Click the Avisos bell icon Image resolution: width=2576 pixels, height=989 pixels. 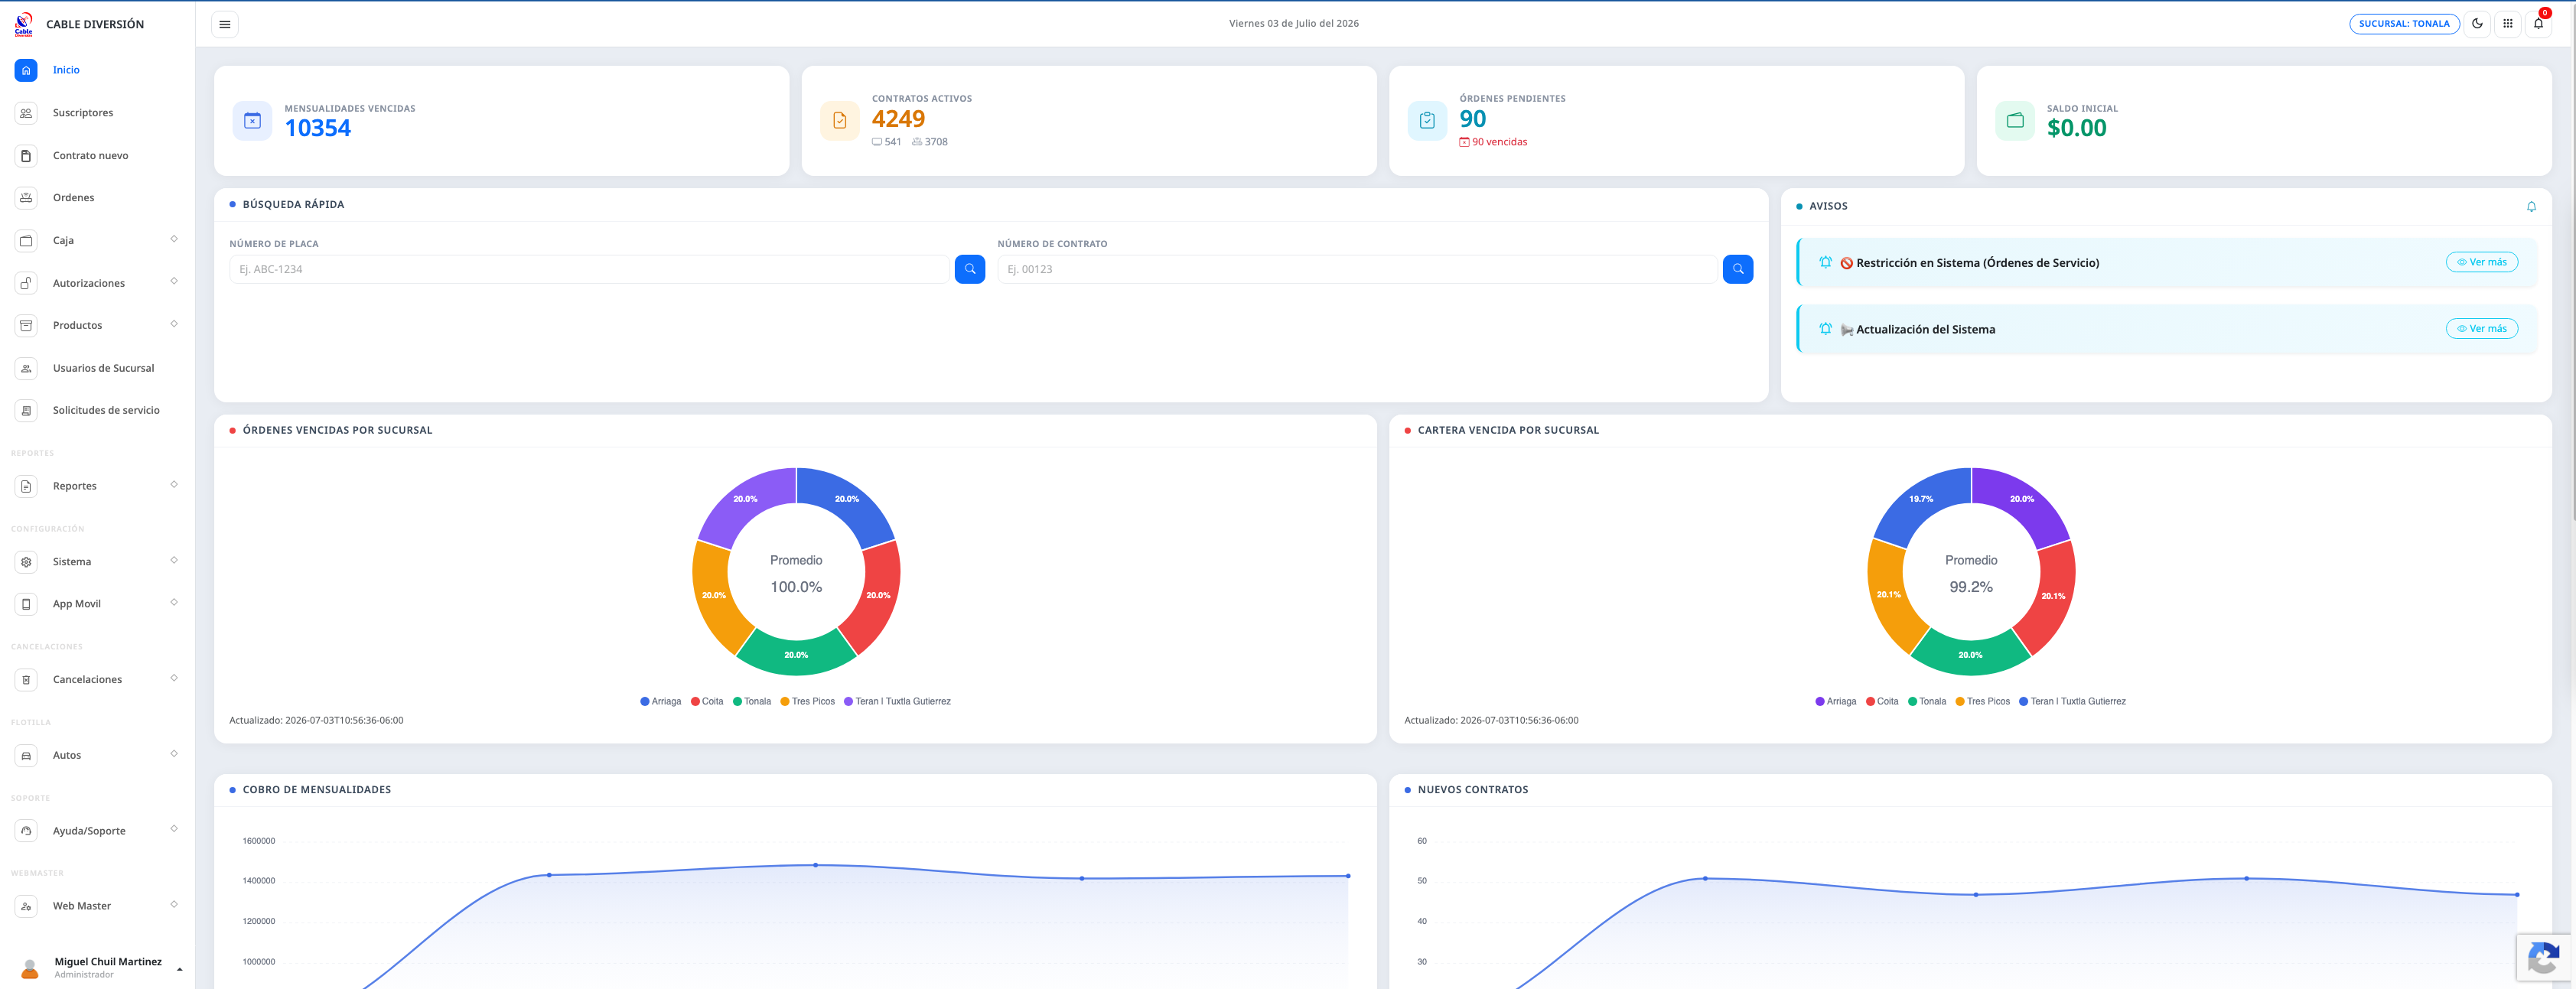pos(2531,207)
